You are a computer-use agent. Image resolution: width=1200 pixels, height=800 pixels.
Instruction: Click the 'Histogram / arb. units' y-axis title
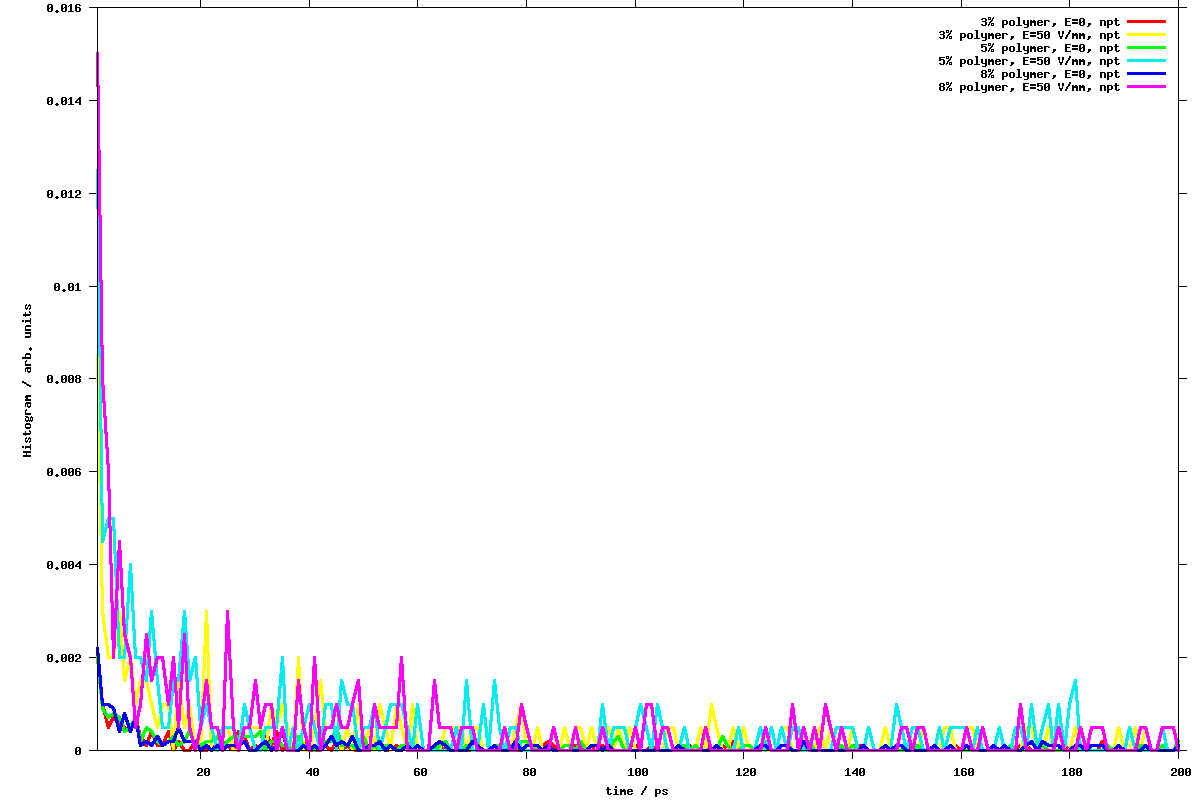pyautogui.click(x=28, y=380)
